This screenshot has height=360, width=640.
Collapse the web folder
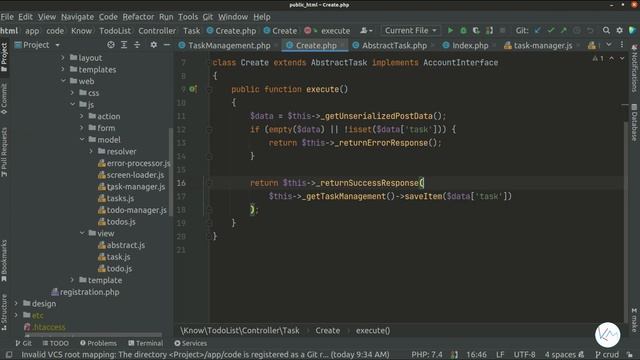tap(63, 81)
